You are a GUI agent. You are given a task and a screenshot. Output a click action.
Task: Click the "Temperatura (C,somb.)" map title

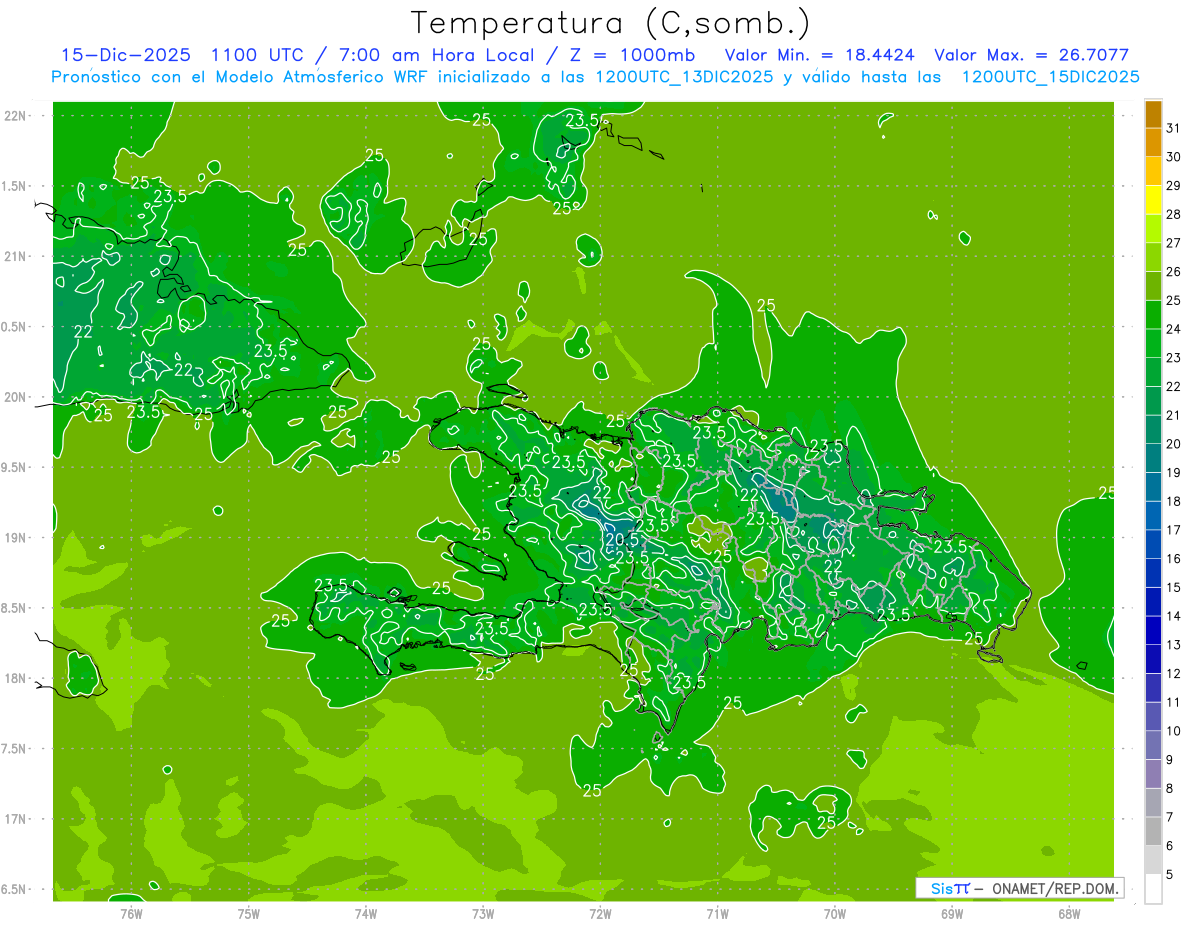click(610, 23)
